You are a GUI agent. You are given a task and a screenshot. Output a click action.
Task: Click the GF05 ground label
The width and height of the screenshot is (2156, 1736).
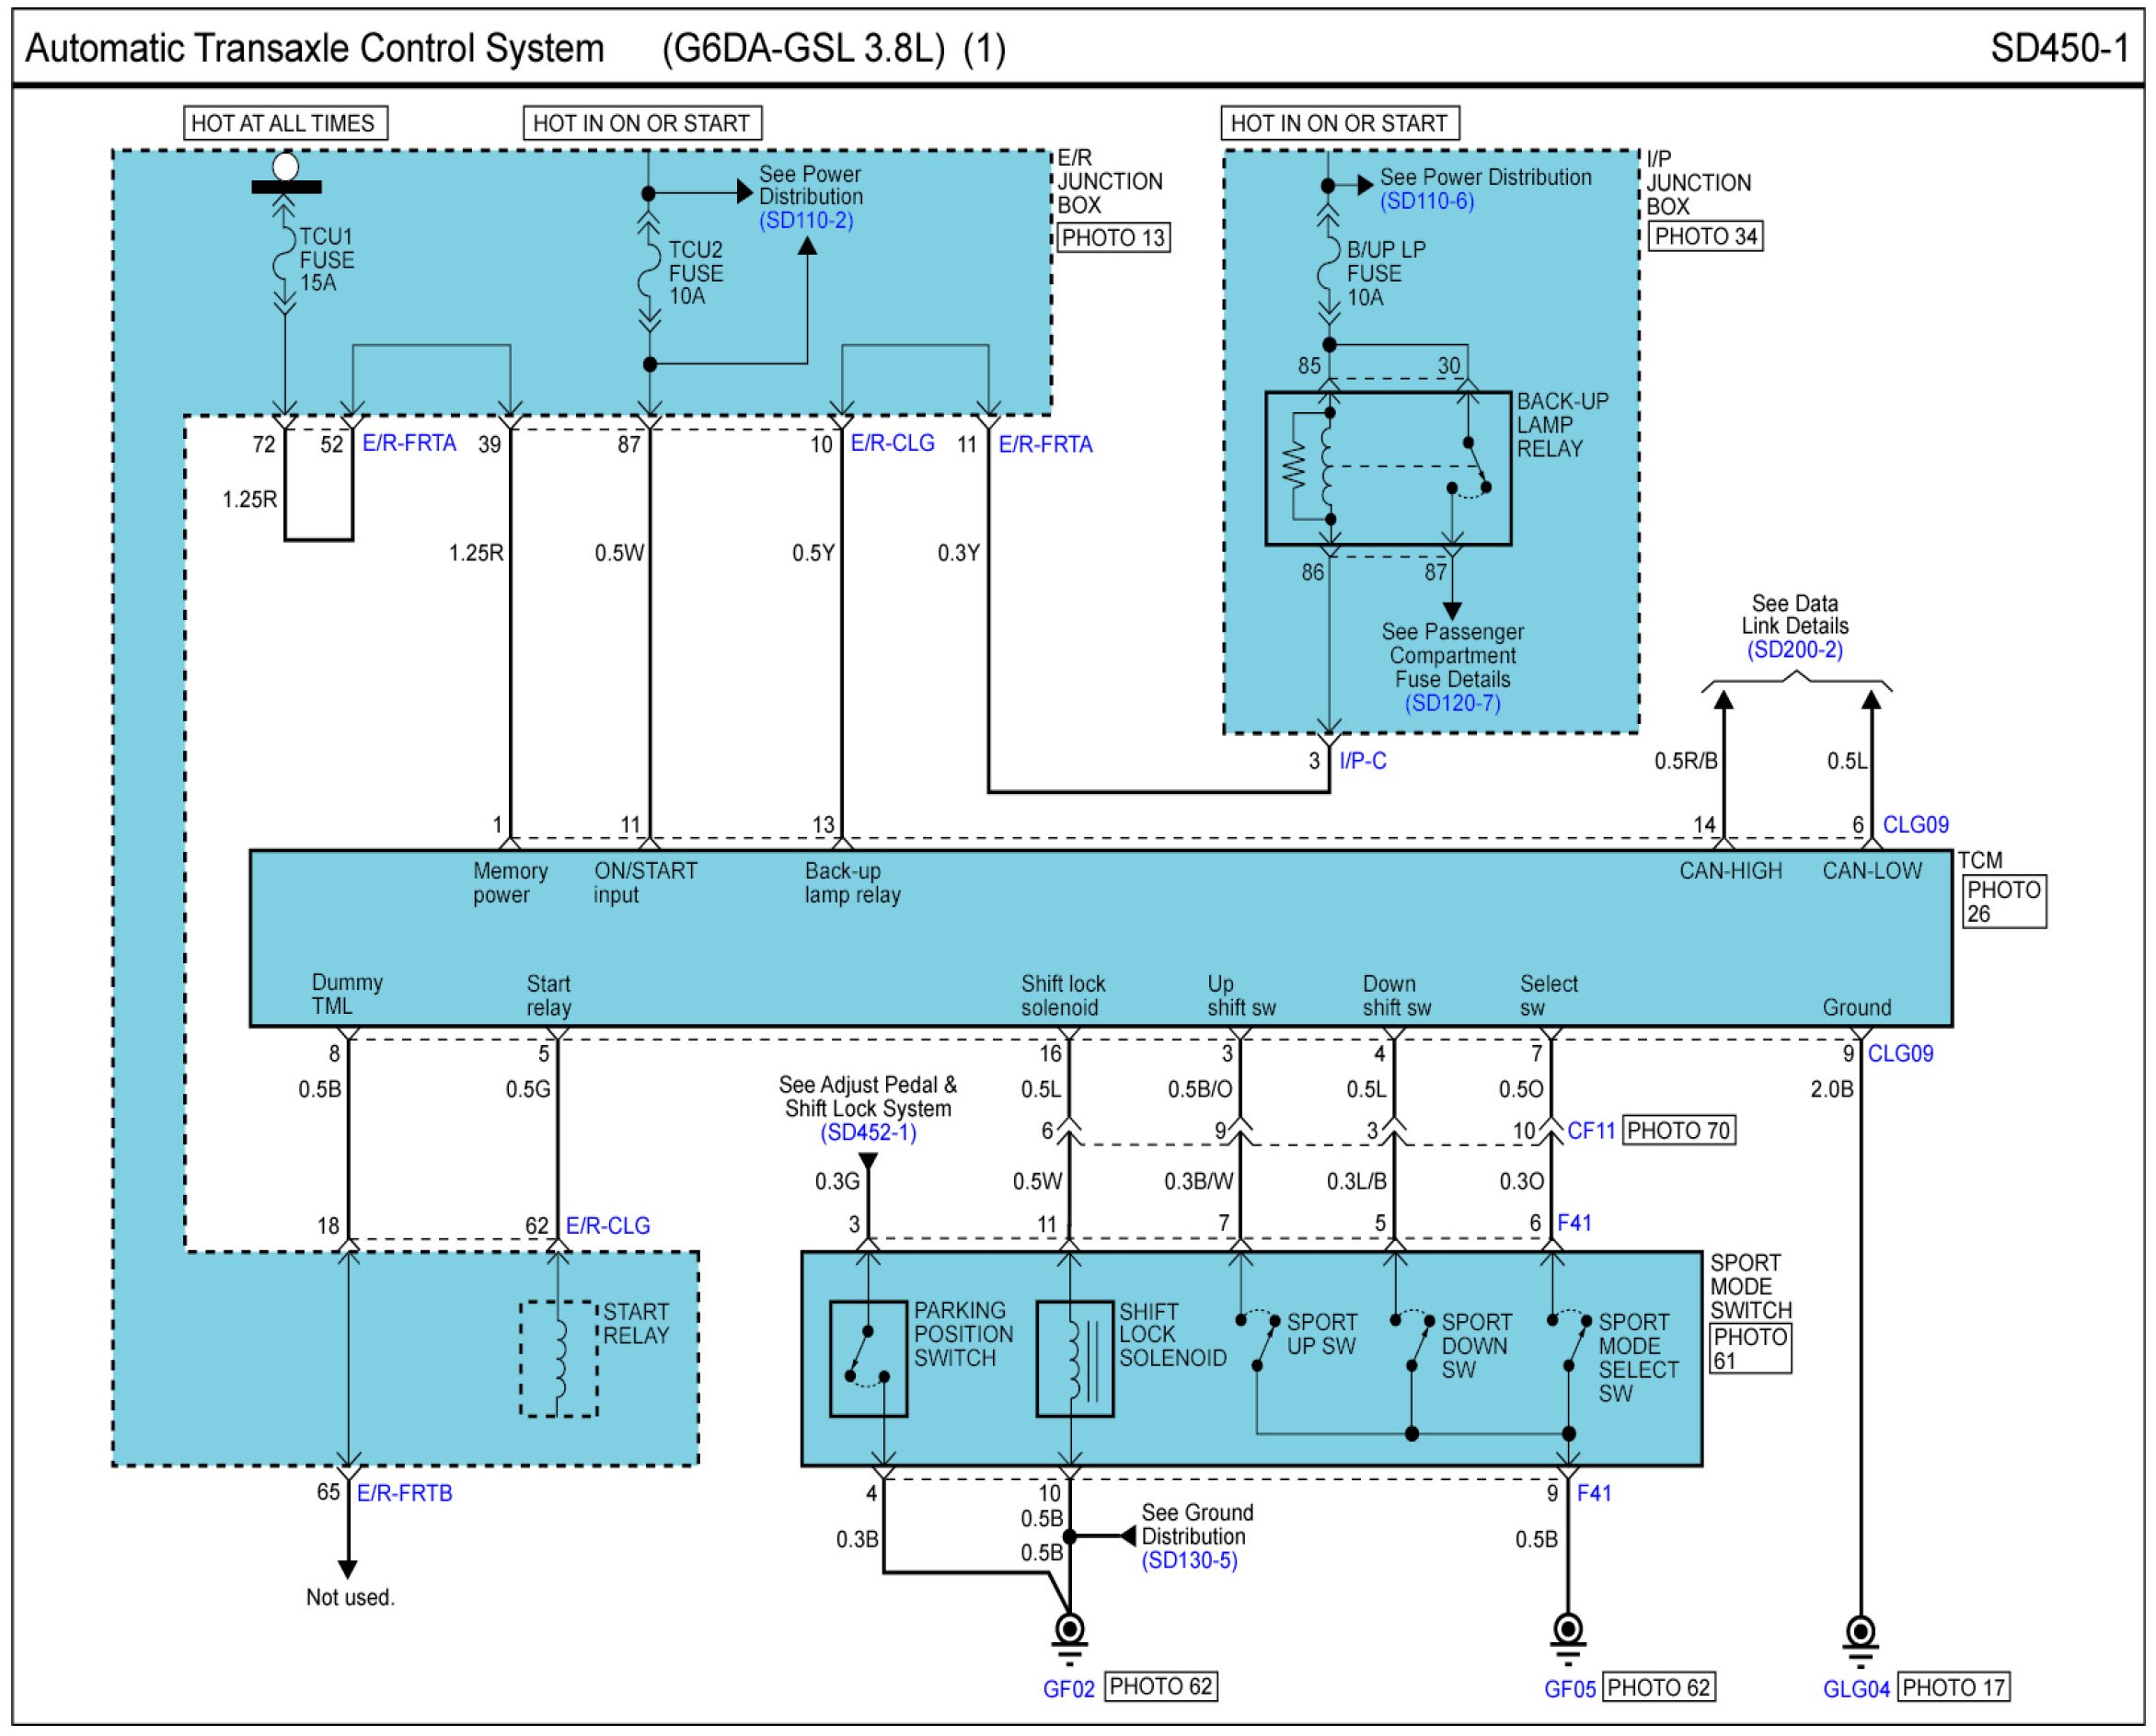(1570, 1689)
